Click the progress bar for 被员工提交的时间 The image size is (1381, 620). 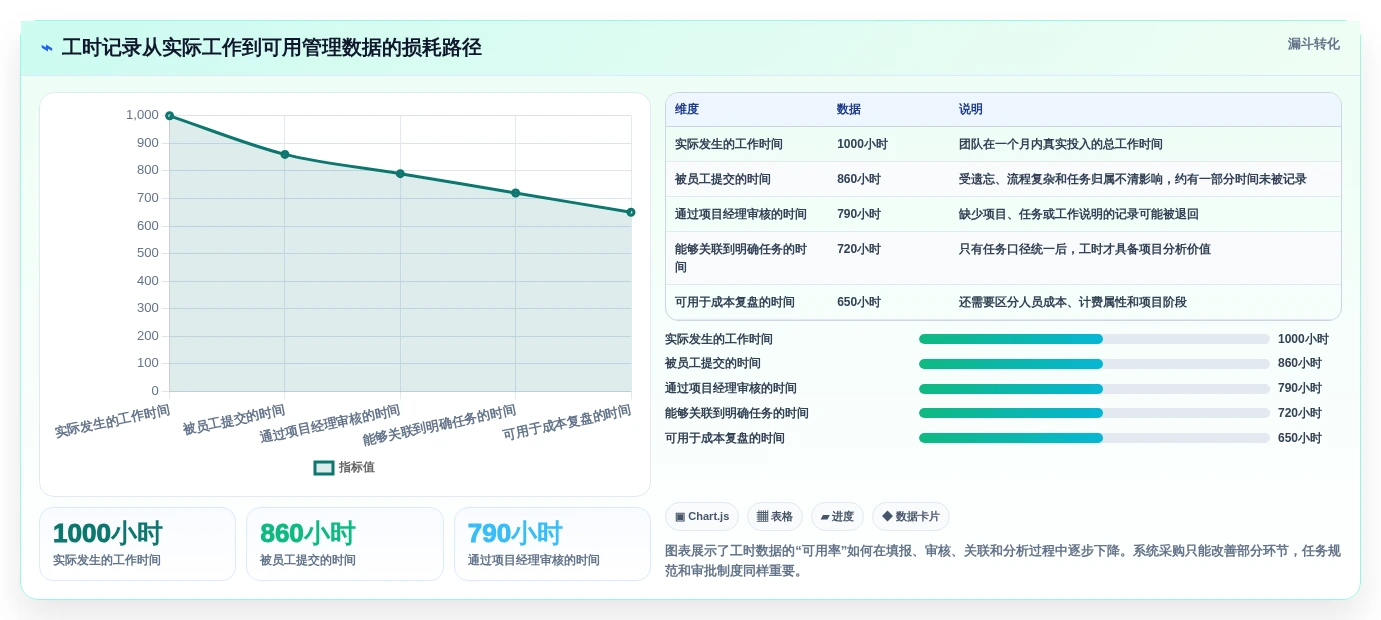[x=1094, y=364]
